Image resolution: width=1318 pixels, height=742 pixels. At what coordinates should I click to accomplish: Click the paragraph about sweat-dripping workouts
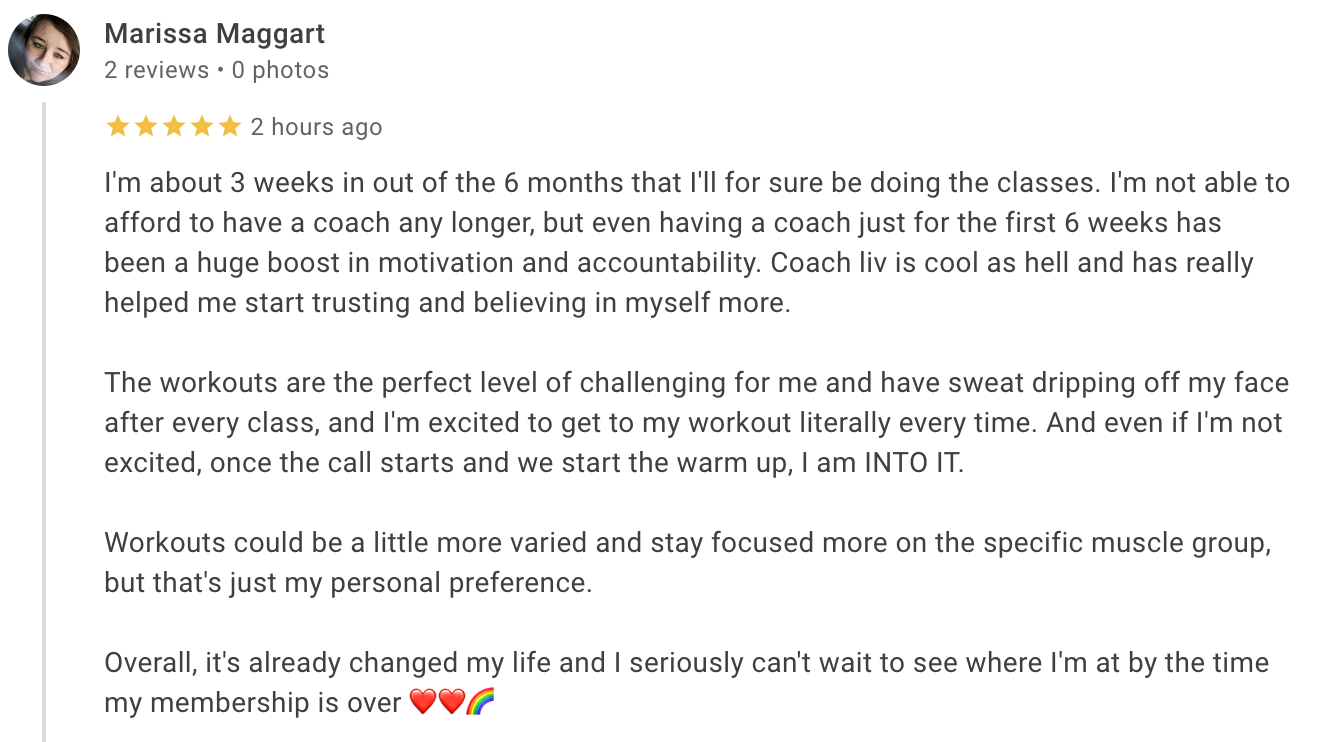point(697,423)
